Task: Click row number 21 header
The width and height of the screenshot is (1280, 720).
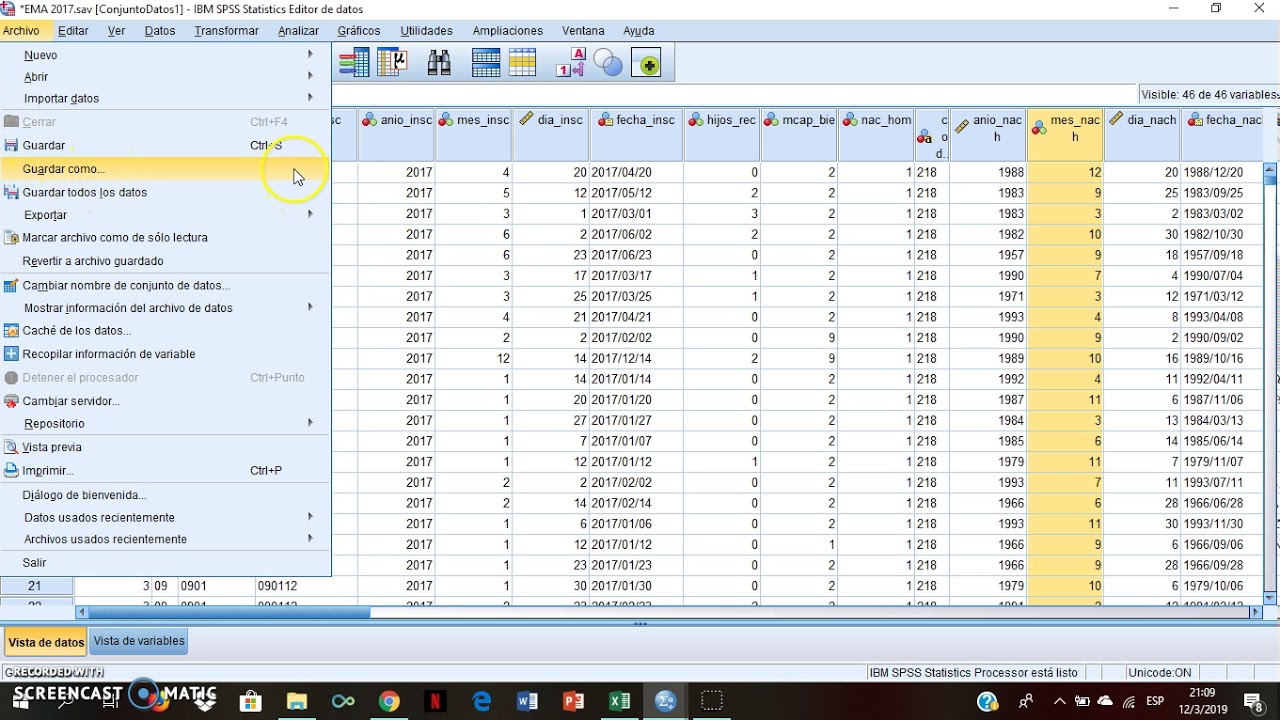Action: pos(35,586)
